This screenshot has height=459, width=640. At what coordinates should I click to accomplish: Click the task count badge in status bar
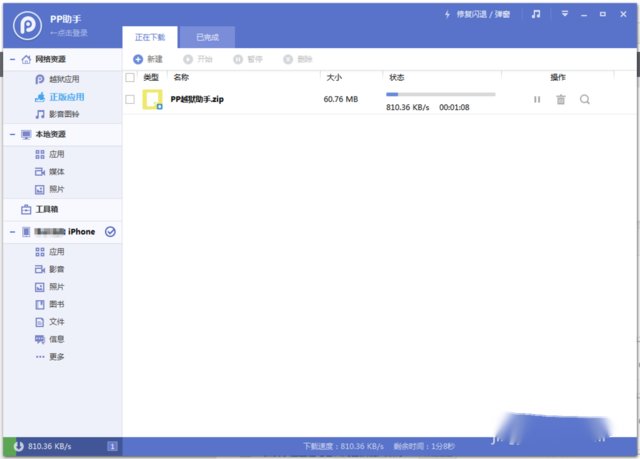click(112, 446)
